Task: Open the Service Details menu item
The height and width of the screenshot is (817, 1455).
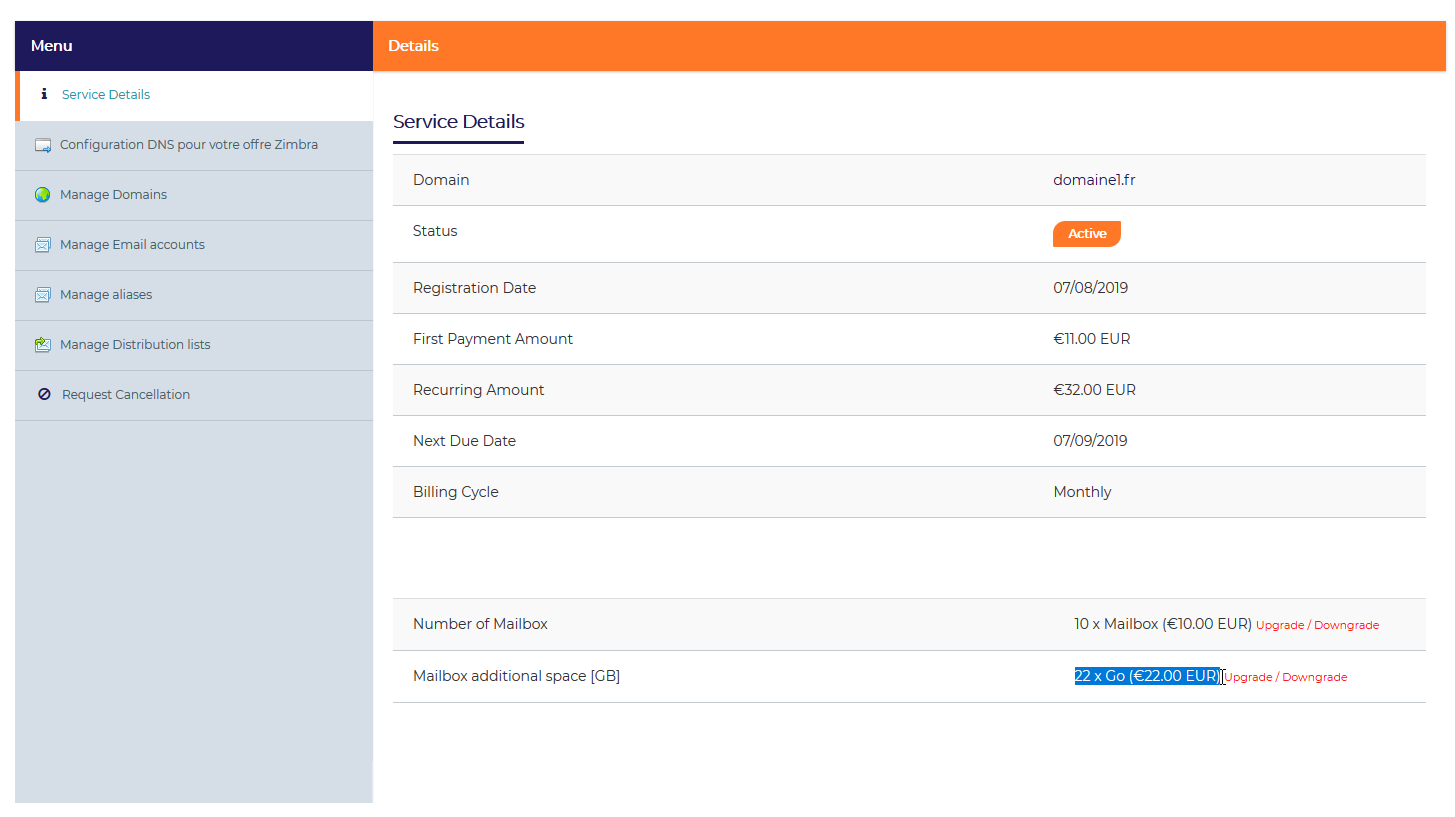Action: (x=195, y=95)
